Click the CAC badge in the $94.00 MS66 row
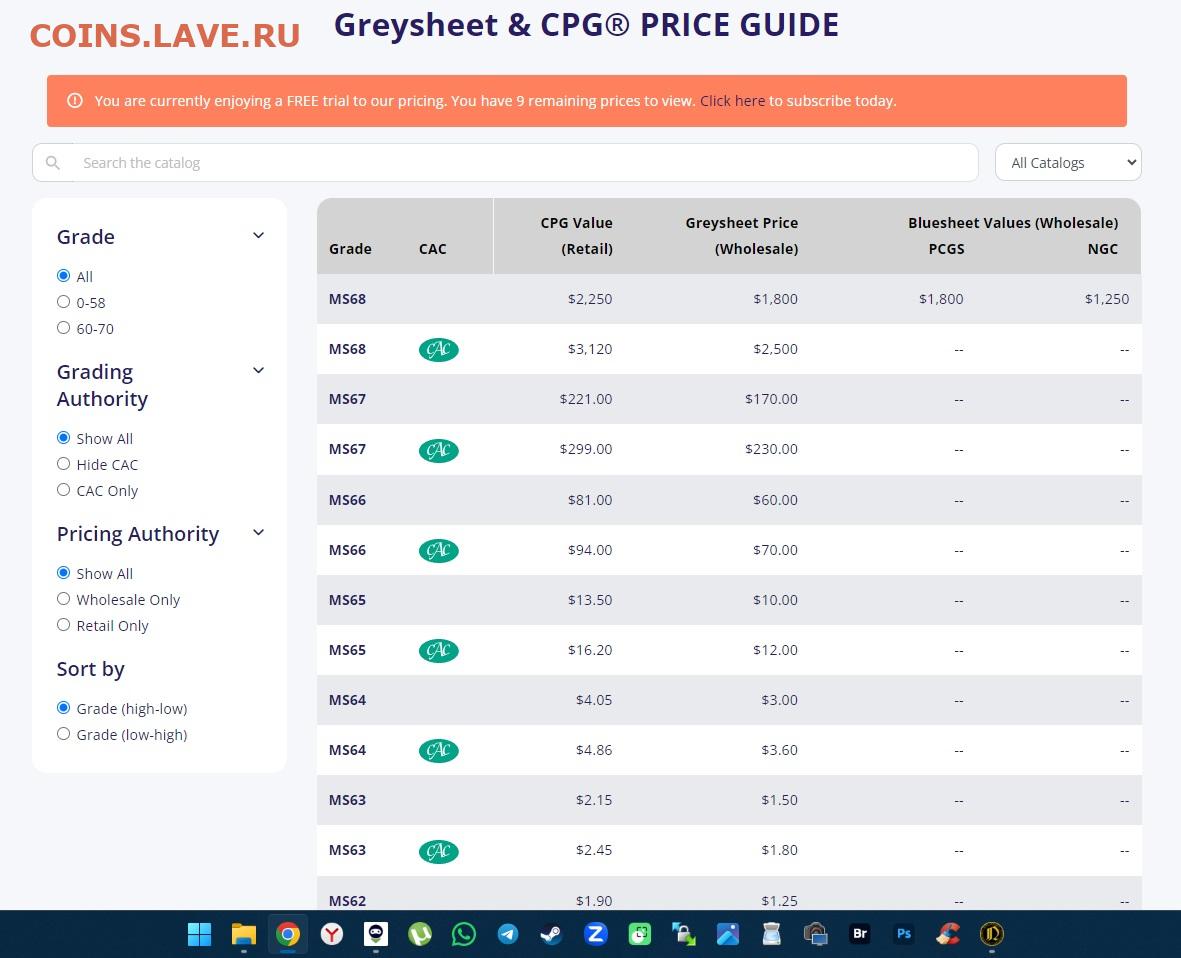 (x=438, y=551)
